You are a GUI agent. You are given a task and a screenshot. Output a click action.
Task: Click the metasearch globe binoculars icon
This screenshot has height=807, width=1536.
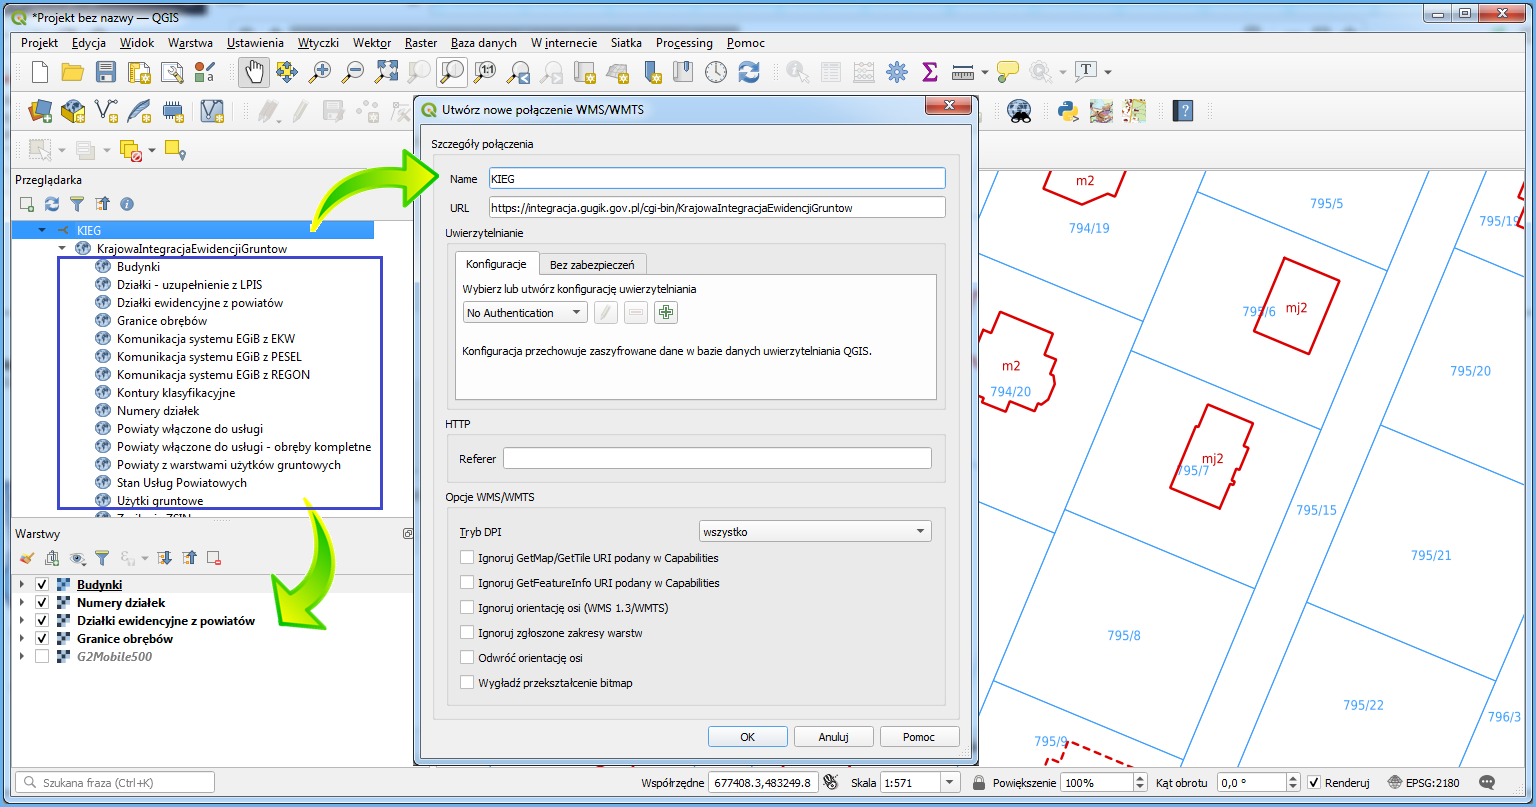(1019, 111)
